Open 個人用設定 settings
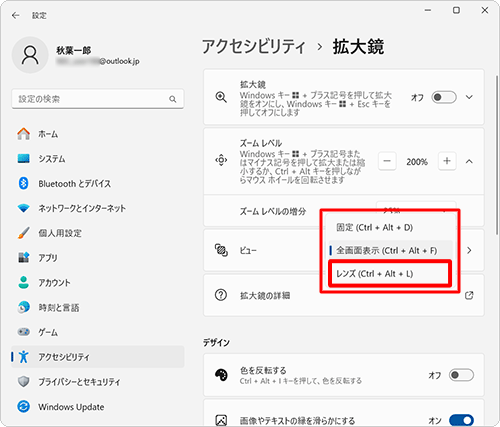The width and height of the screenshot is (500, 427). click(x=98, y=233)
